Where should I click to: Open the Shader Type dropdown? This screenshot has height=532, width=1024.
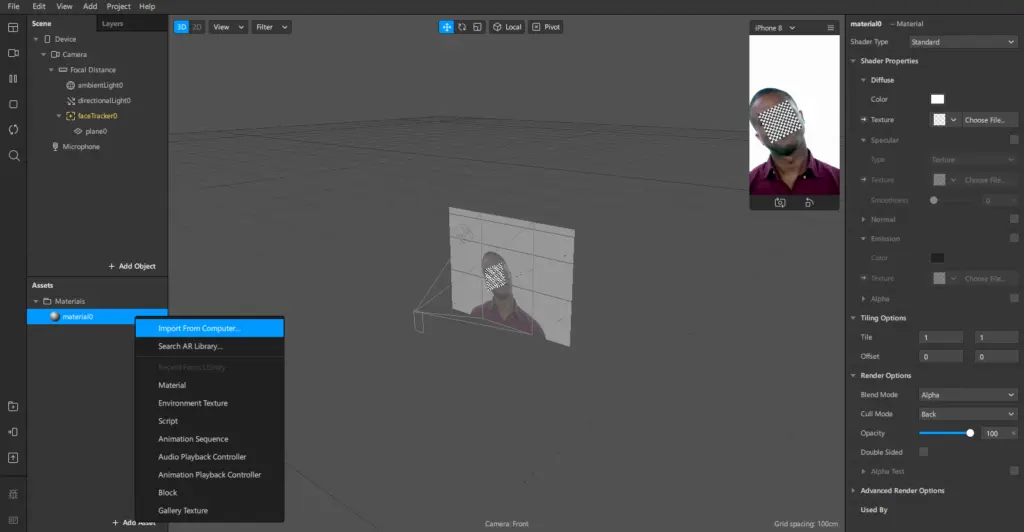962,42
